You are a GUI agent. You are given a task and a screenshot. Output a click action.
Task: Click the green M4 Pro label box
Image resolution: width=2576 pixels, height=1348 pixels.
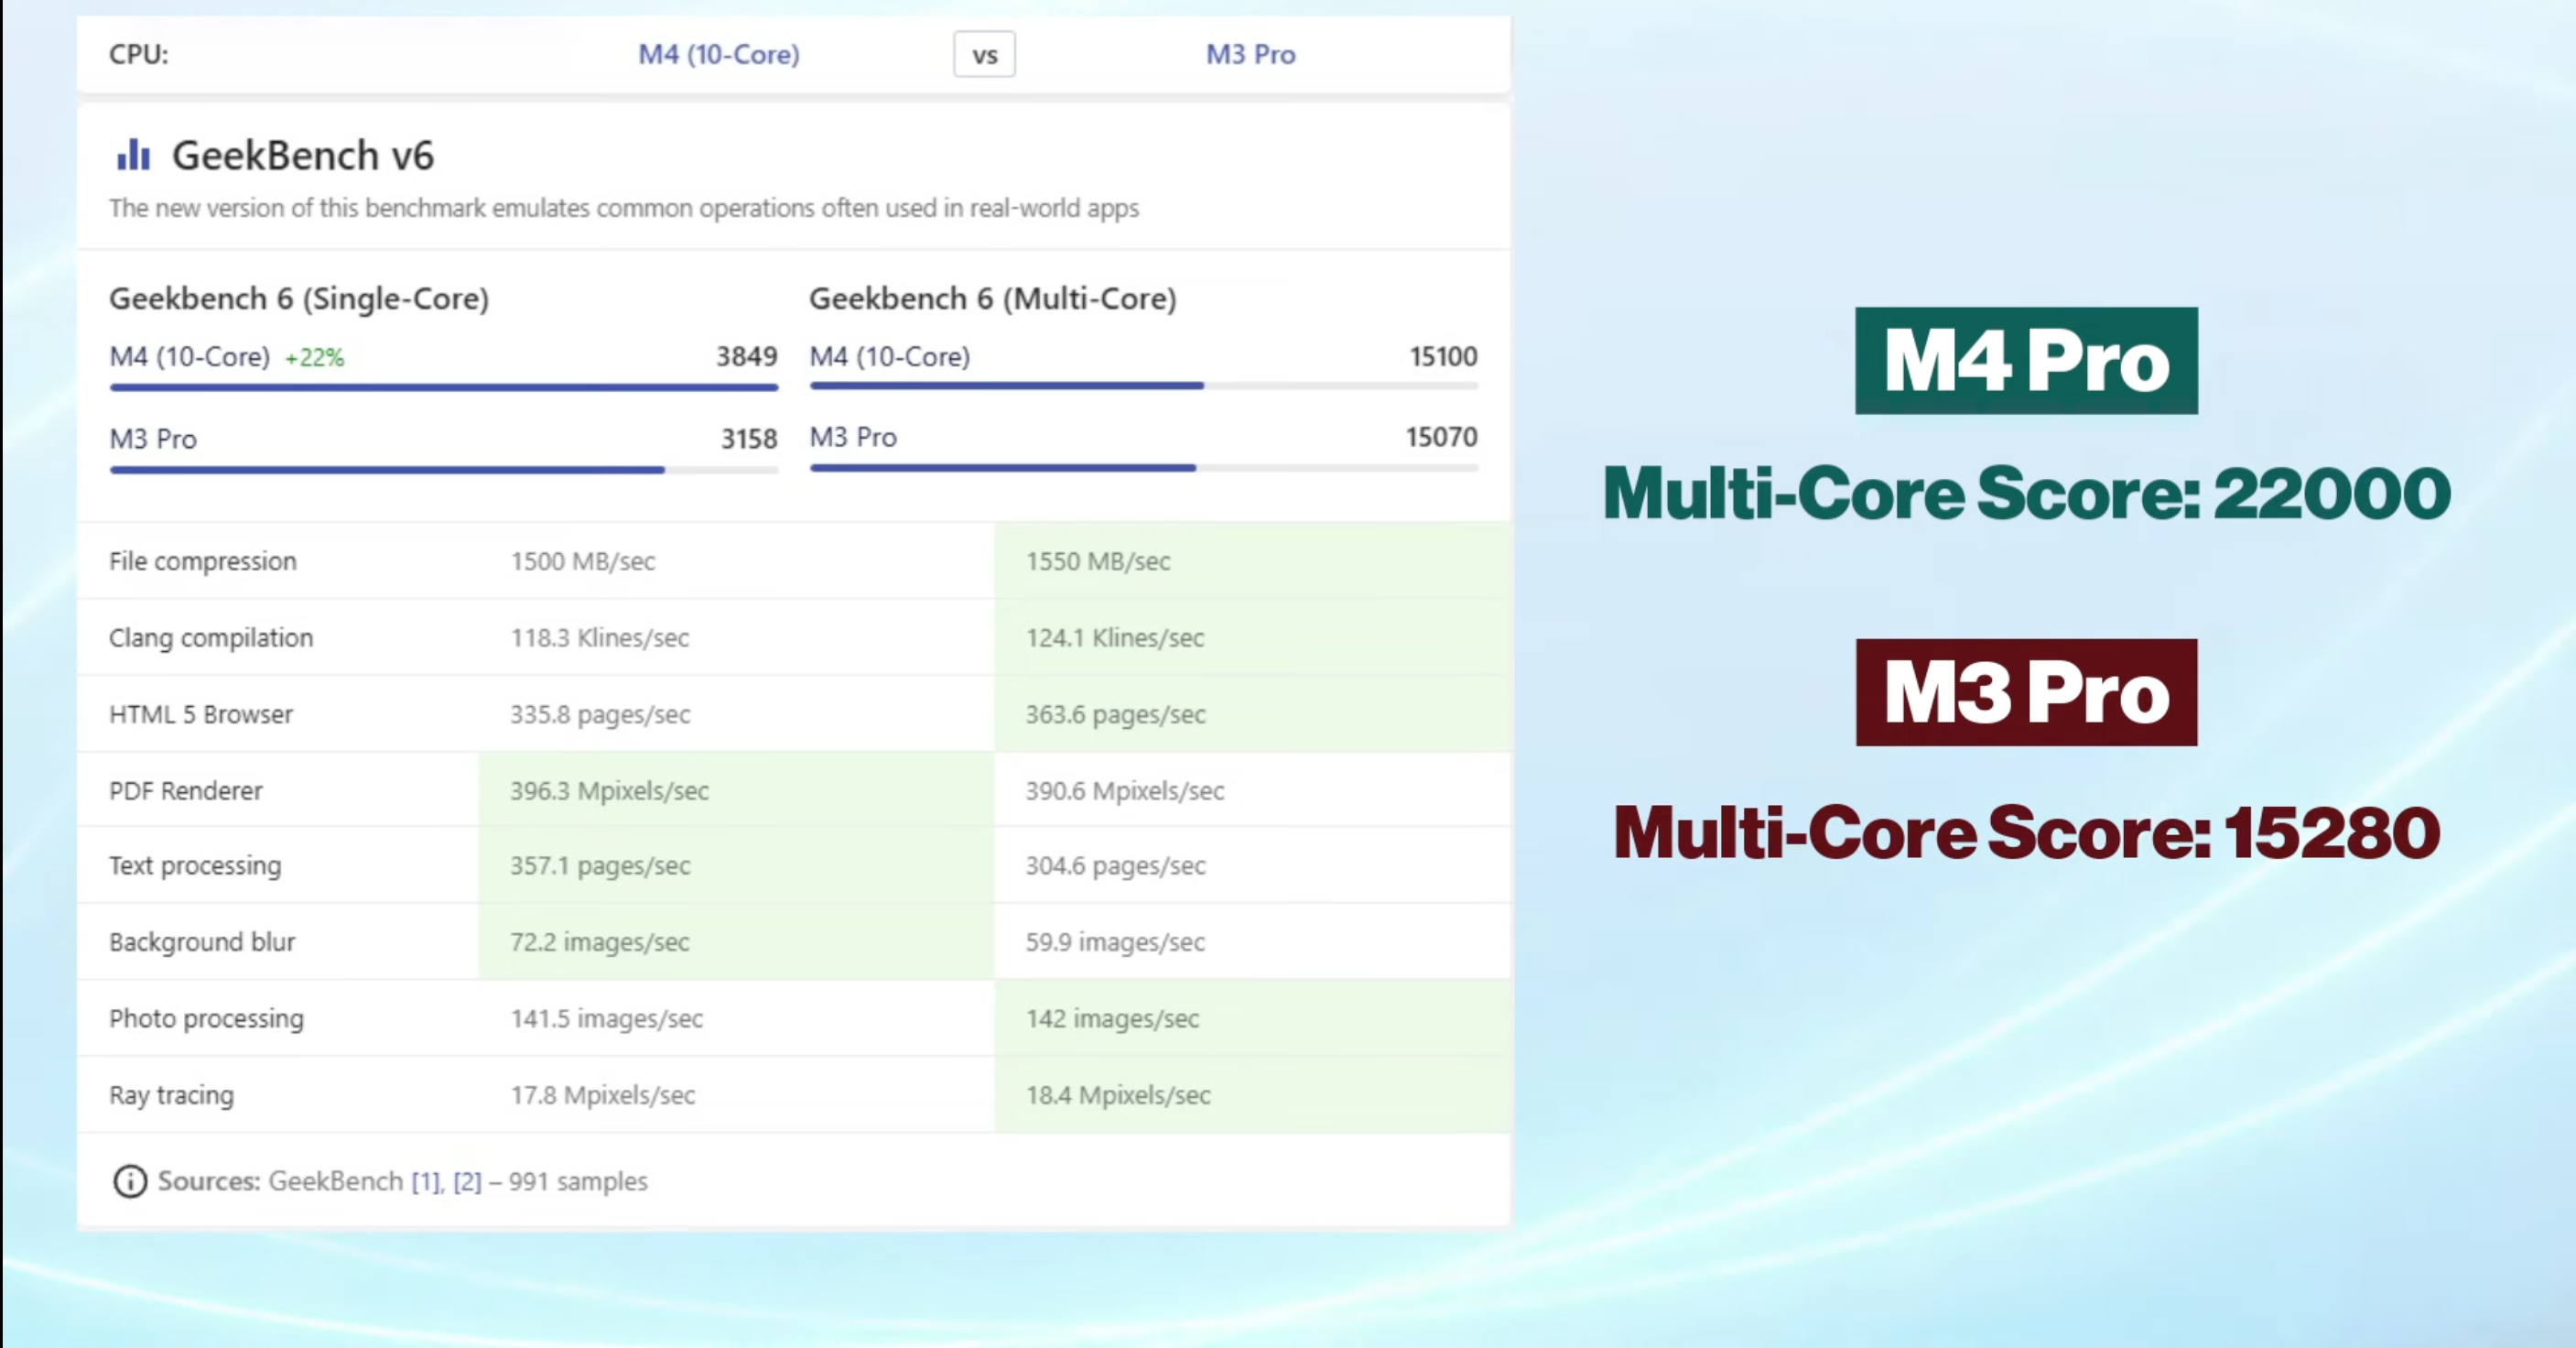click(2025, 361)
